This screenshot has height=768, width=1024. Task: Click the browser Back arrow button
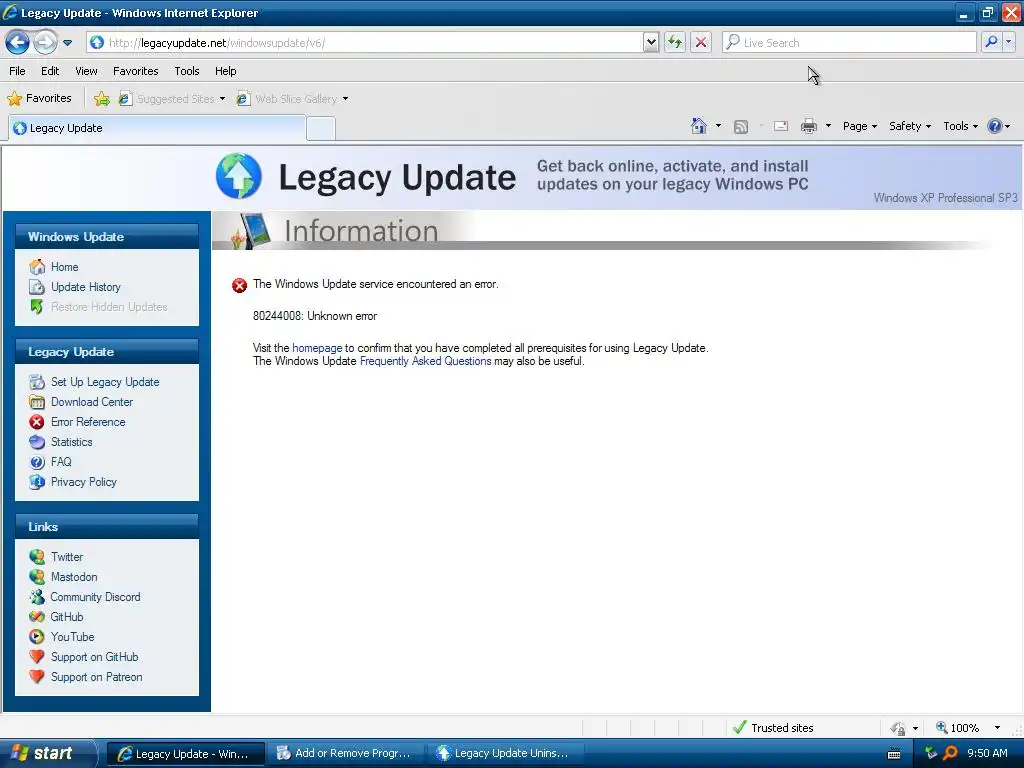(18, 43)
